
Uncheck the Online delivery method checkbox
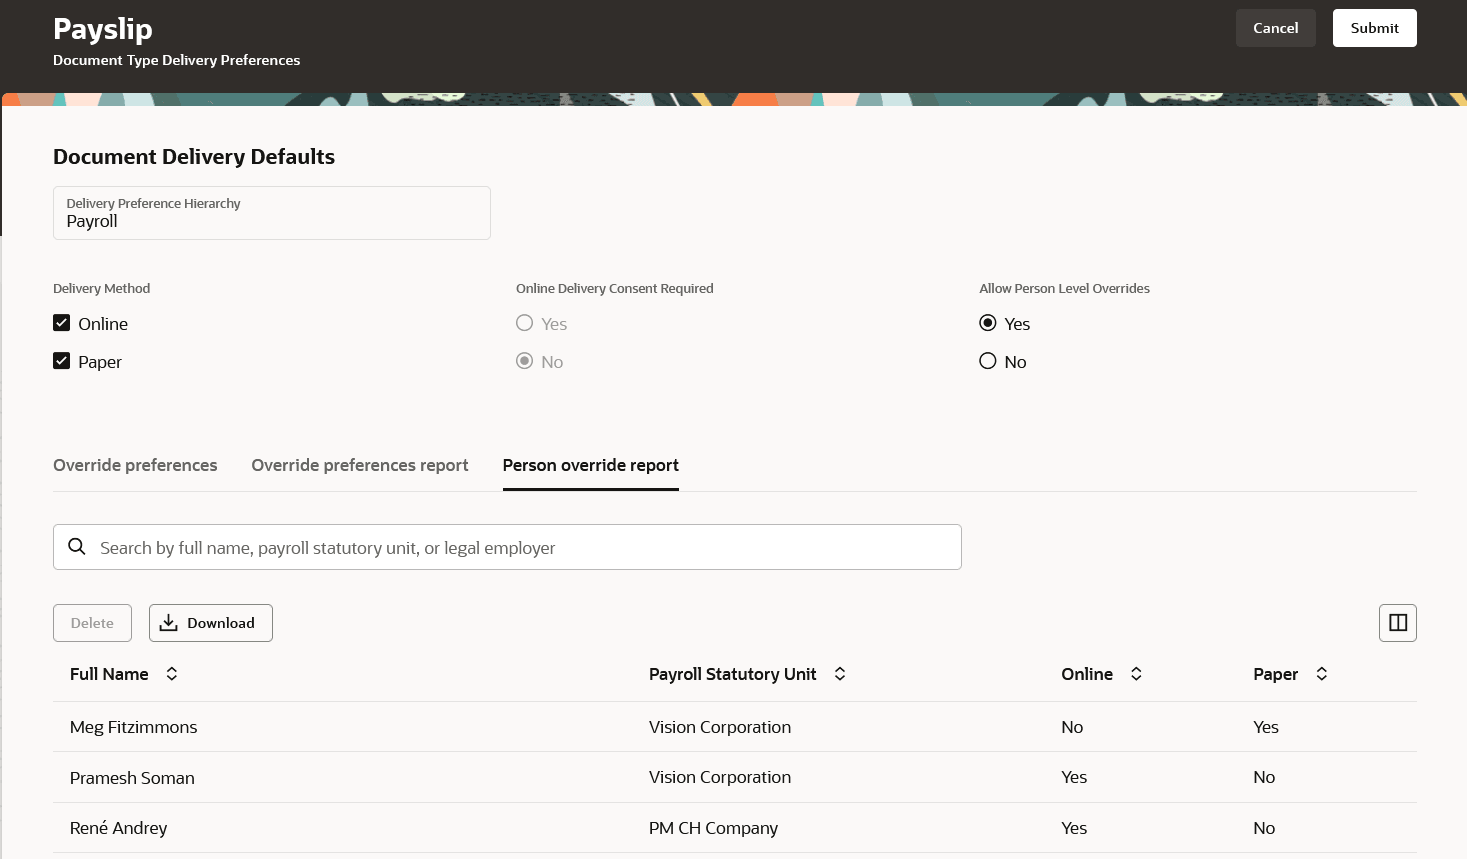tap(62, 323)
